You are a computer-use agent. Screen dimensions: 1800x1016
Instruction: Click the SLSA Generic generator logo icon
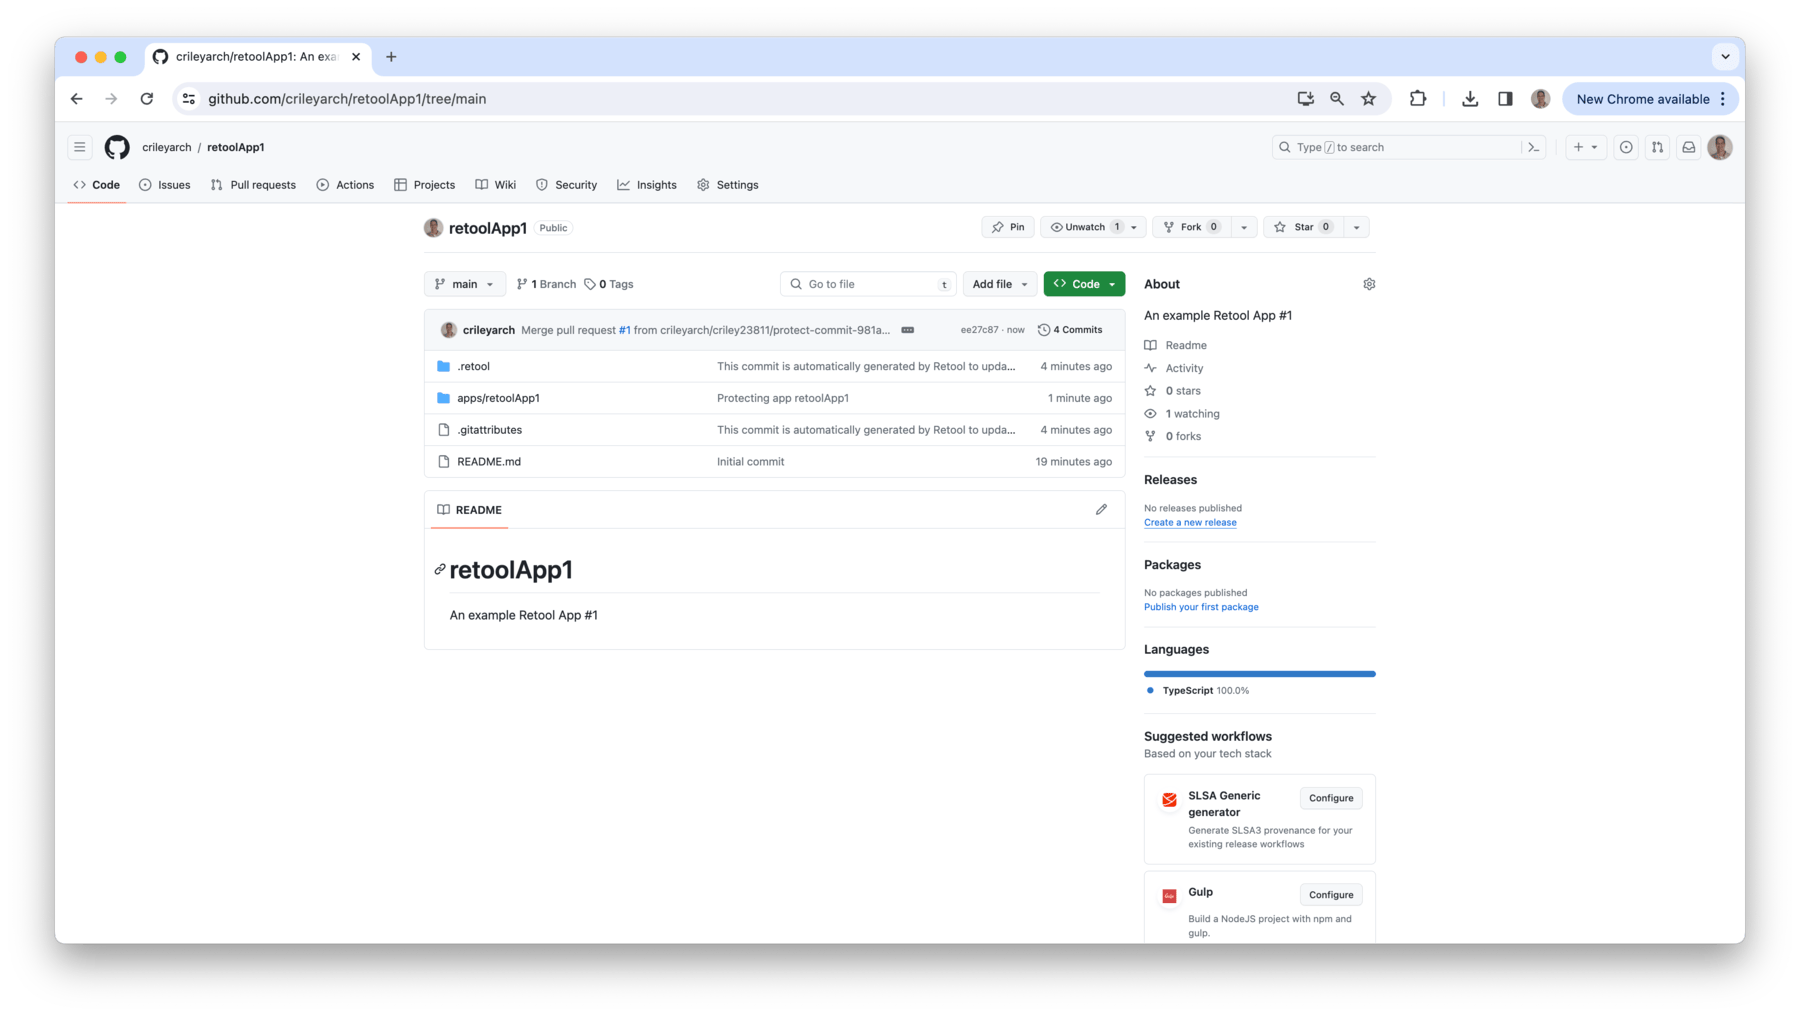coord(1169,799)
